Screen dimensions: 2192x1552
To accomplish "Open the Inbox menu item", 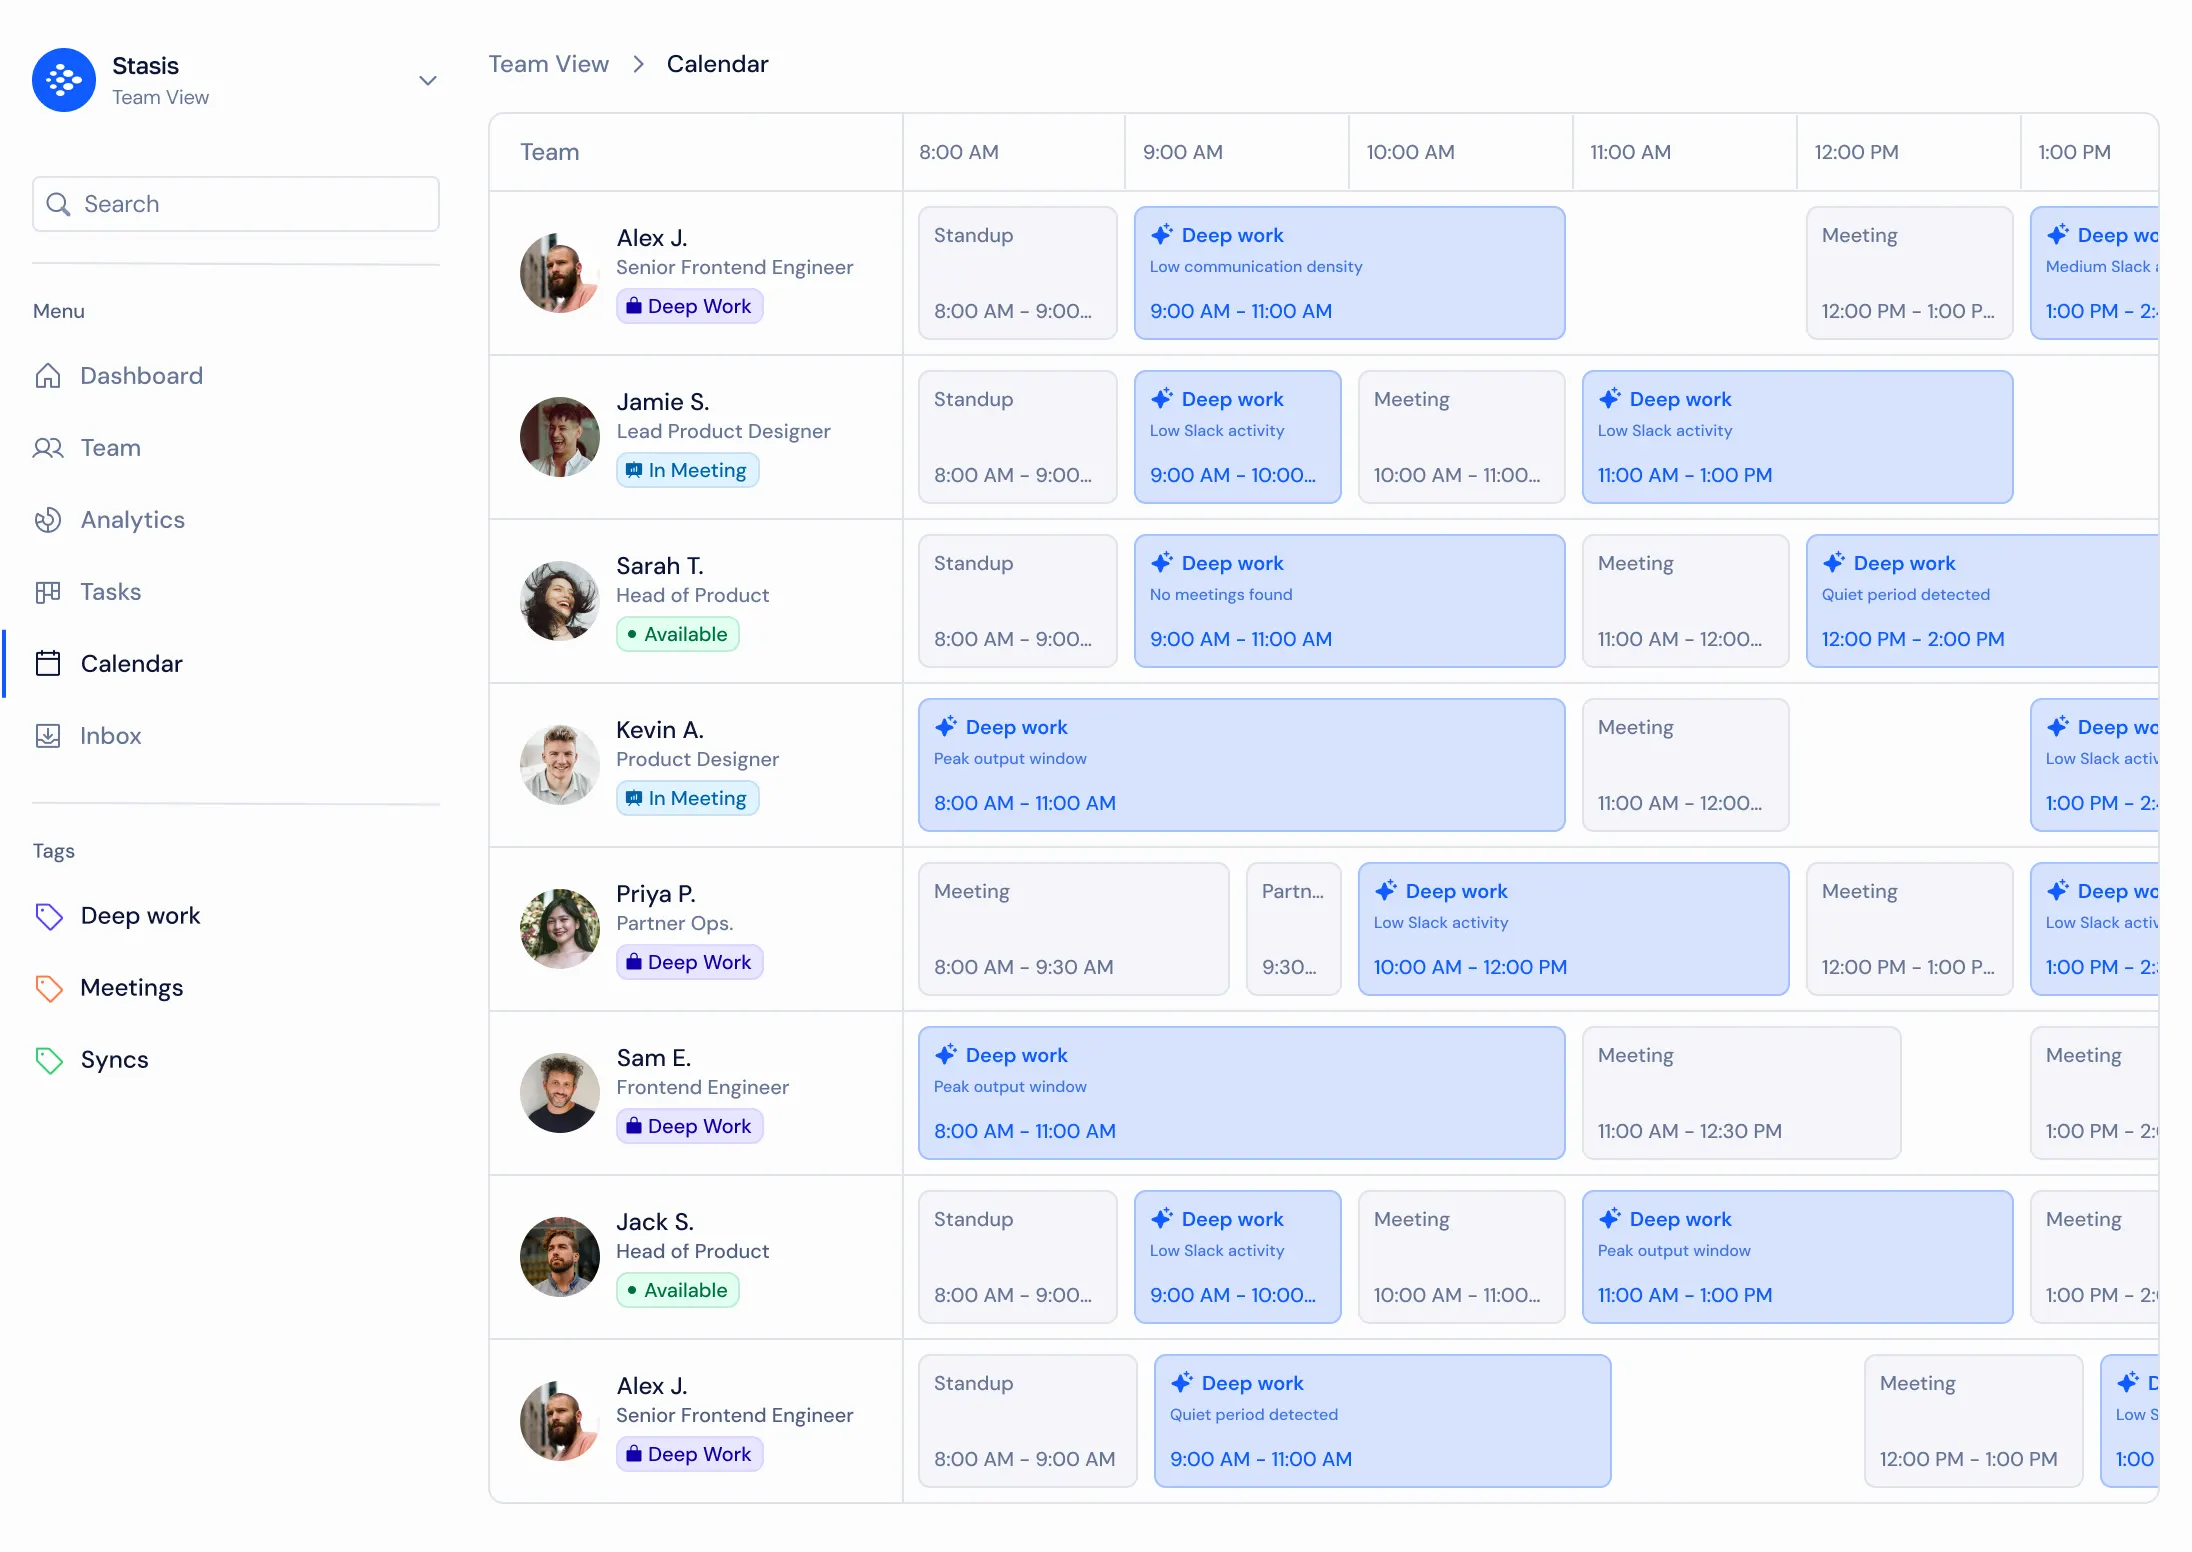I will pos(110,736).
